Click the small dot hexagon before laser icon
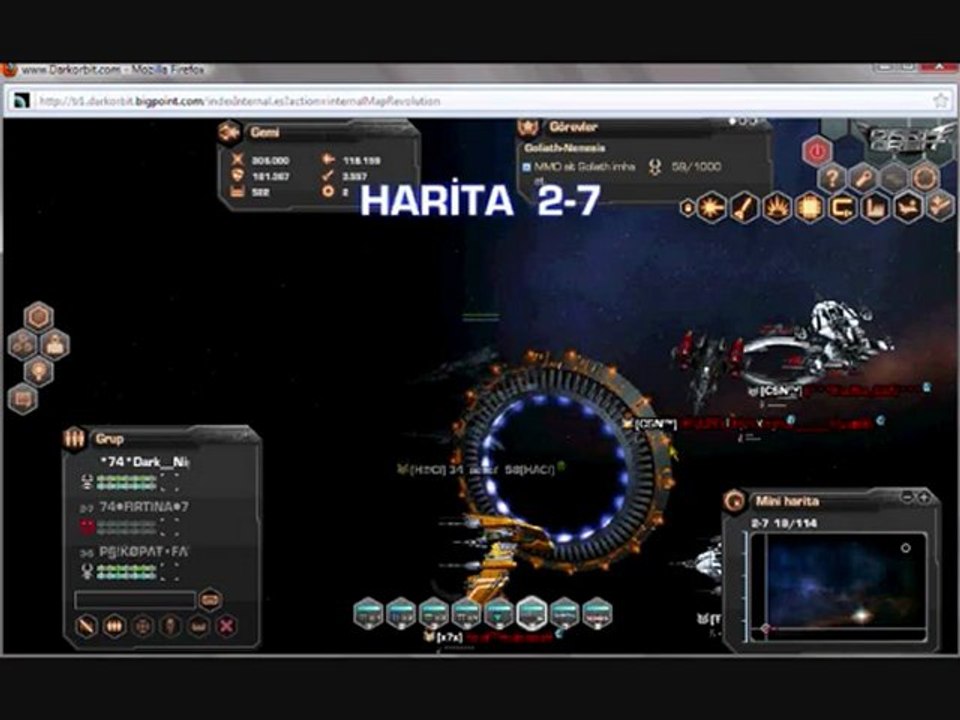This screenshot has height=720, width=960. click(688, 208)
